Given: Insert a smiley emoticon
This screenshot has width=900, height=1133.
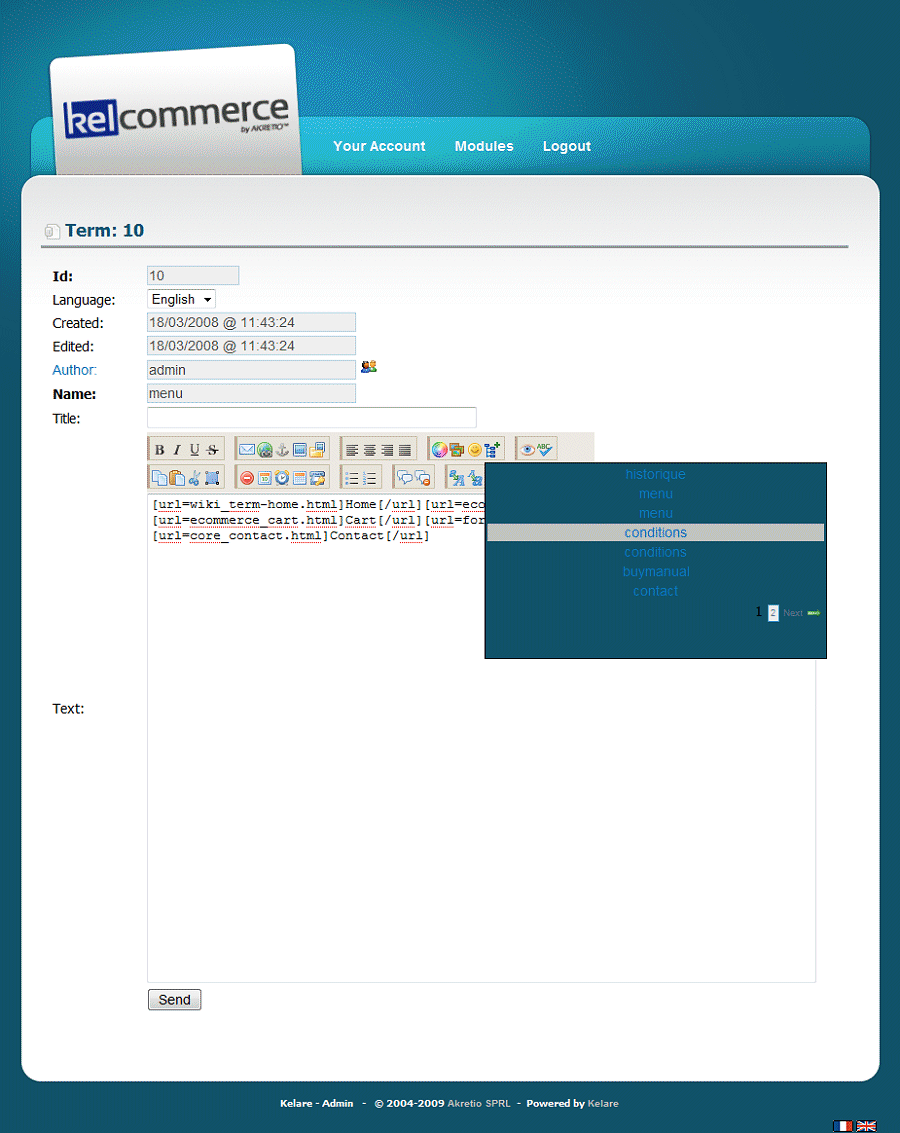Looking at the screenshot, I should 474,450.
